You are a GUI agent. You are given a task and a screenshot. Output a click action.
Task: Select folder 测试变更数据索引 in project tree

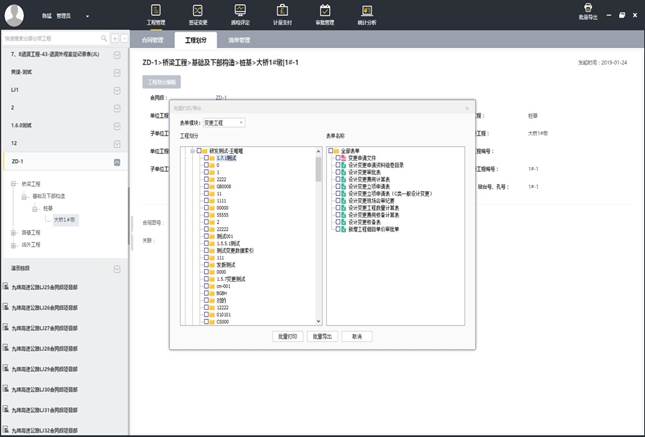[x=235, y=251]
